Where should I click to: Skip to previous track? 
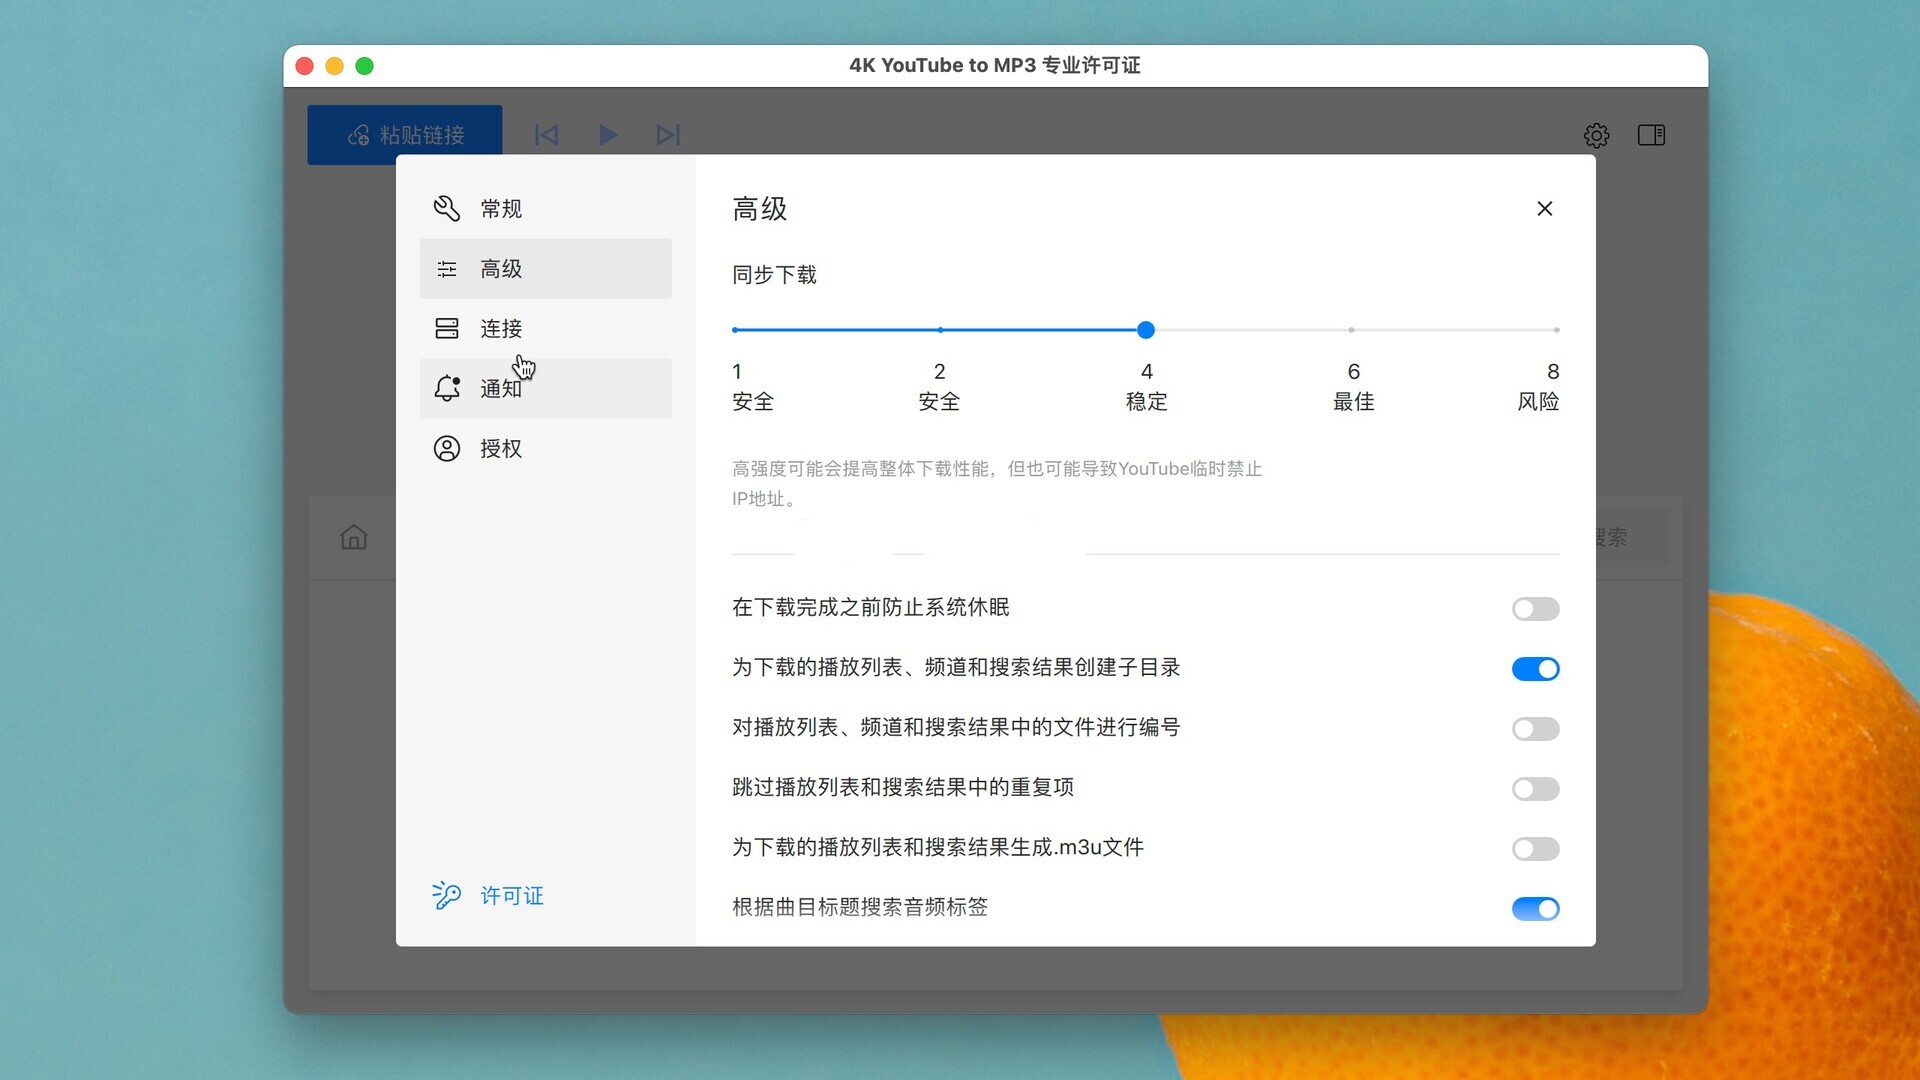coord(547,135)
